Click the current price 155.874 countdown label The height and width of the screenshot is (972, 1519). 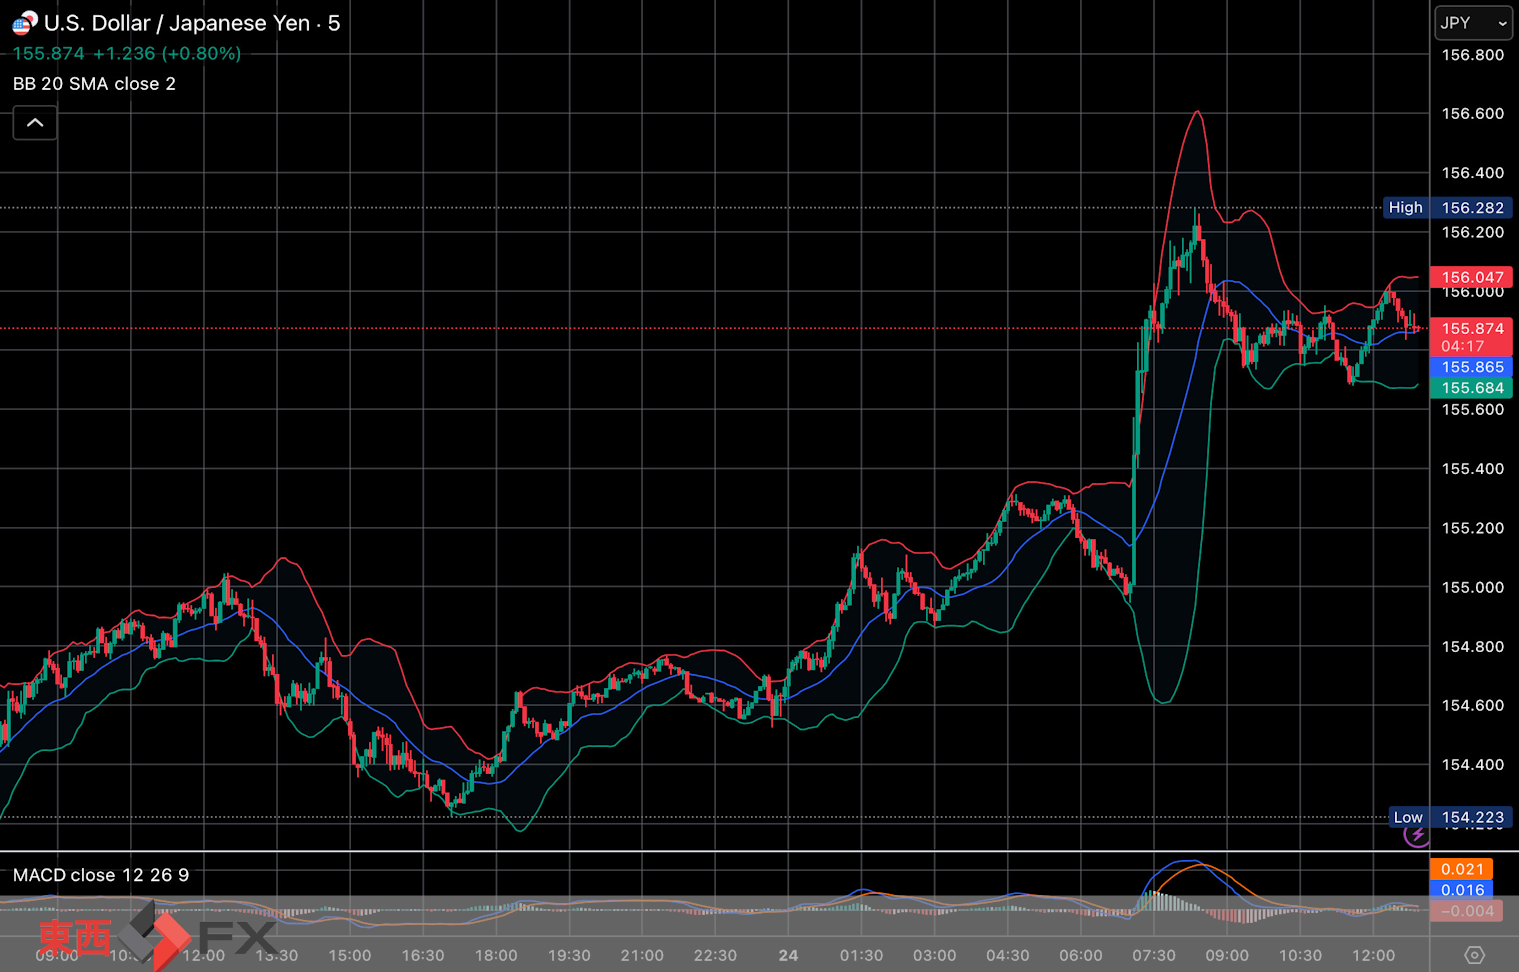coord(1471,337)
